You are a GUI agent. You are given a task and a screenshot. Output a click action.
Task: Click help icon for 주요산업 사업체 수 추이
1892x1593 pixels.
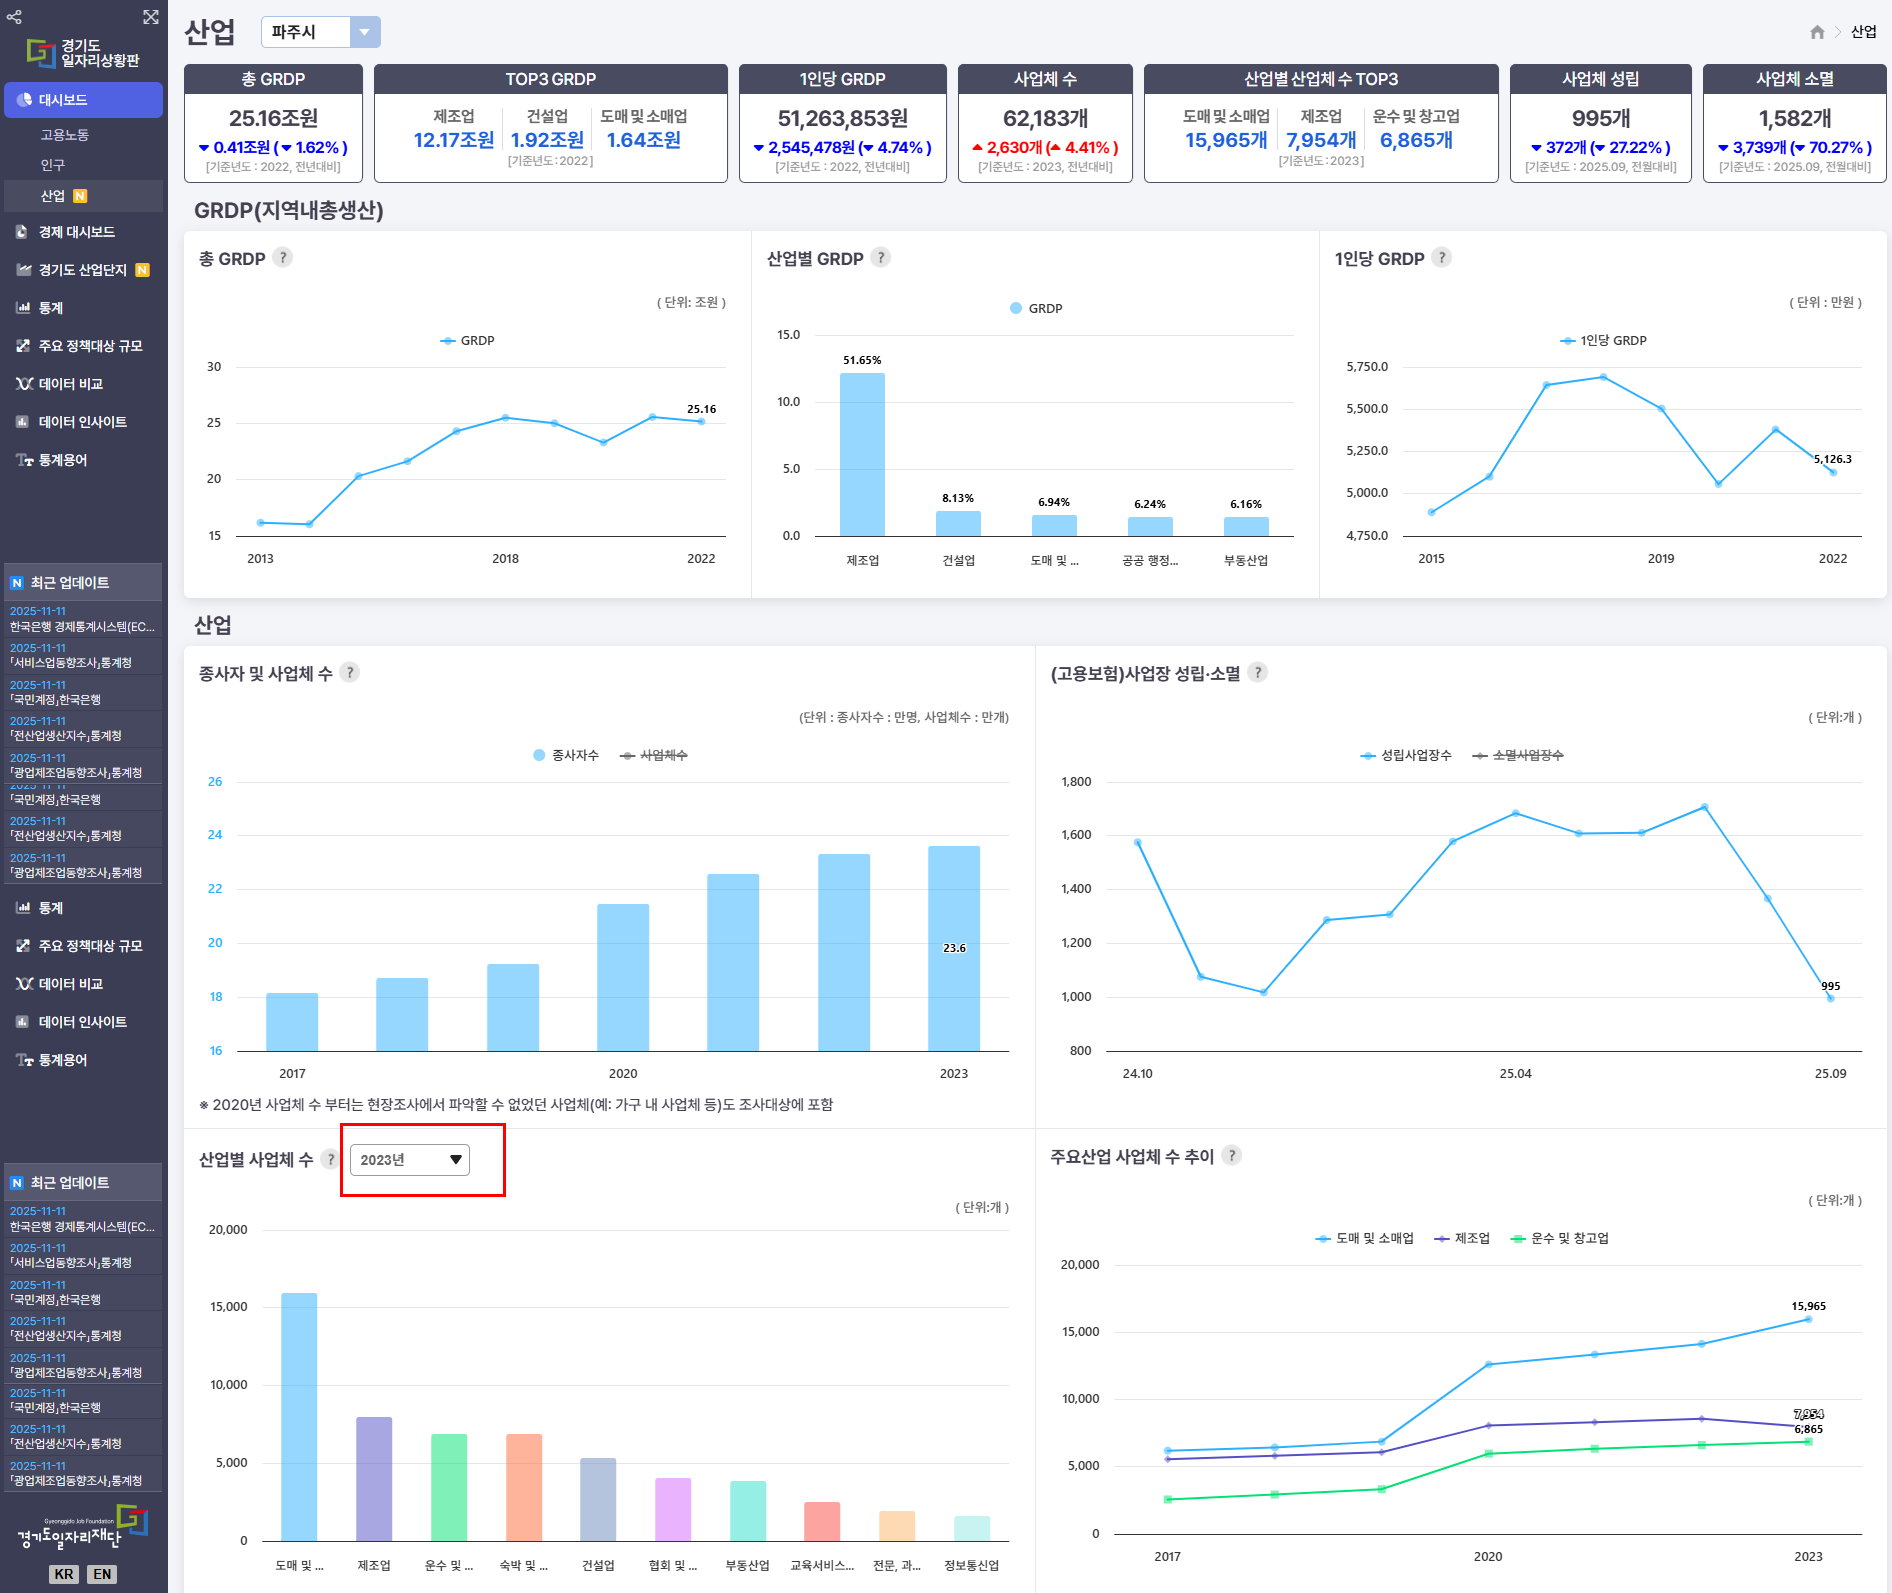click(x=1232, y=1156)
